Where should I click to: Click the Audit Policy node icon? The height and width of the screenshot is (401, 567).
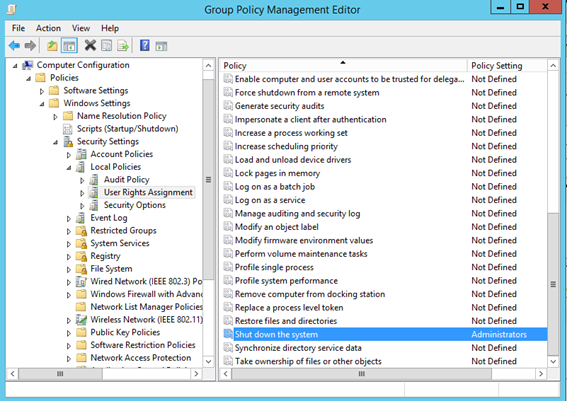[94, 179]
